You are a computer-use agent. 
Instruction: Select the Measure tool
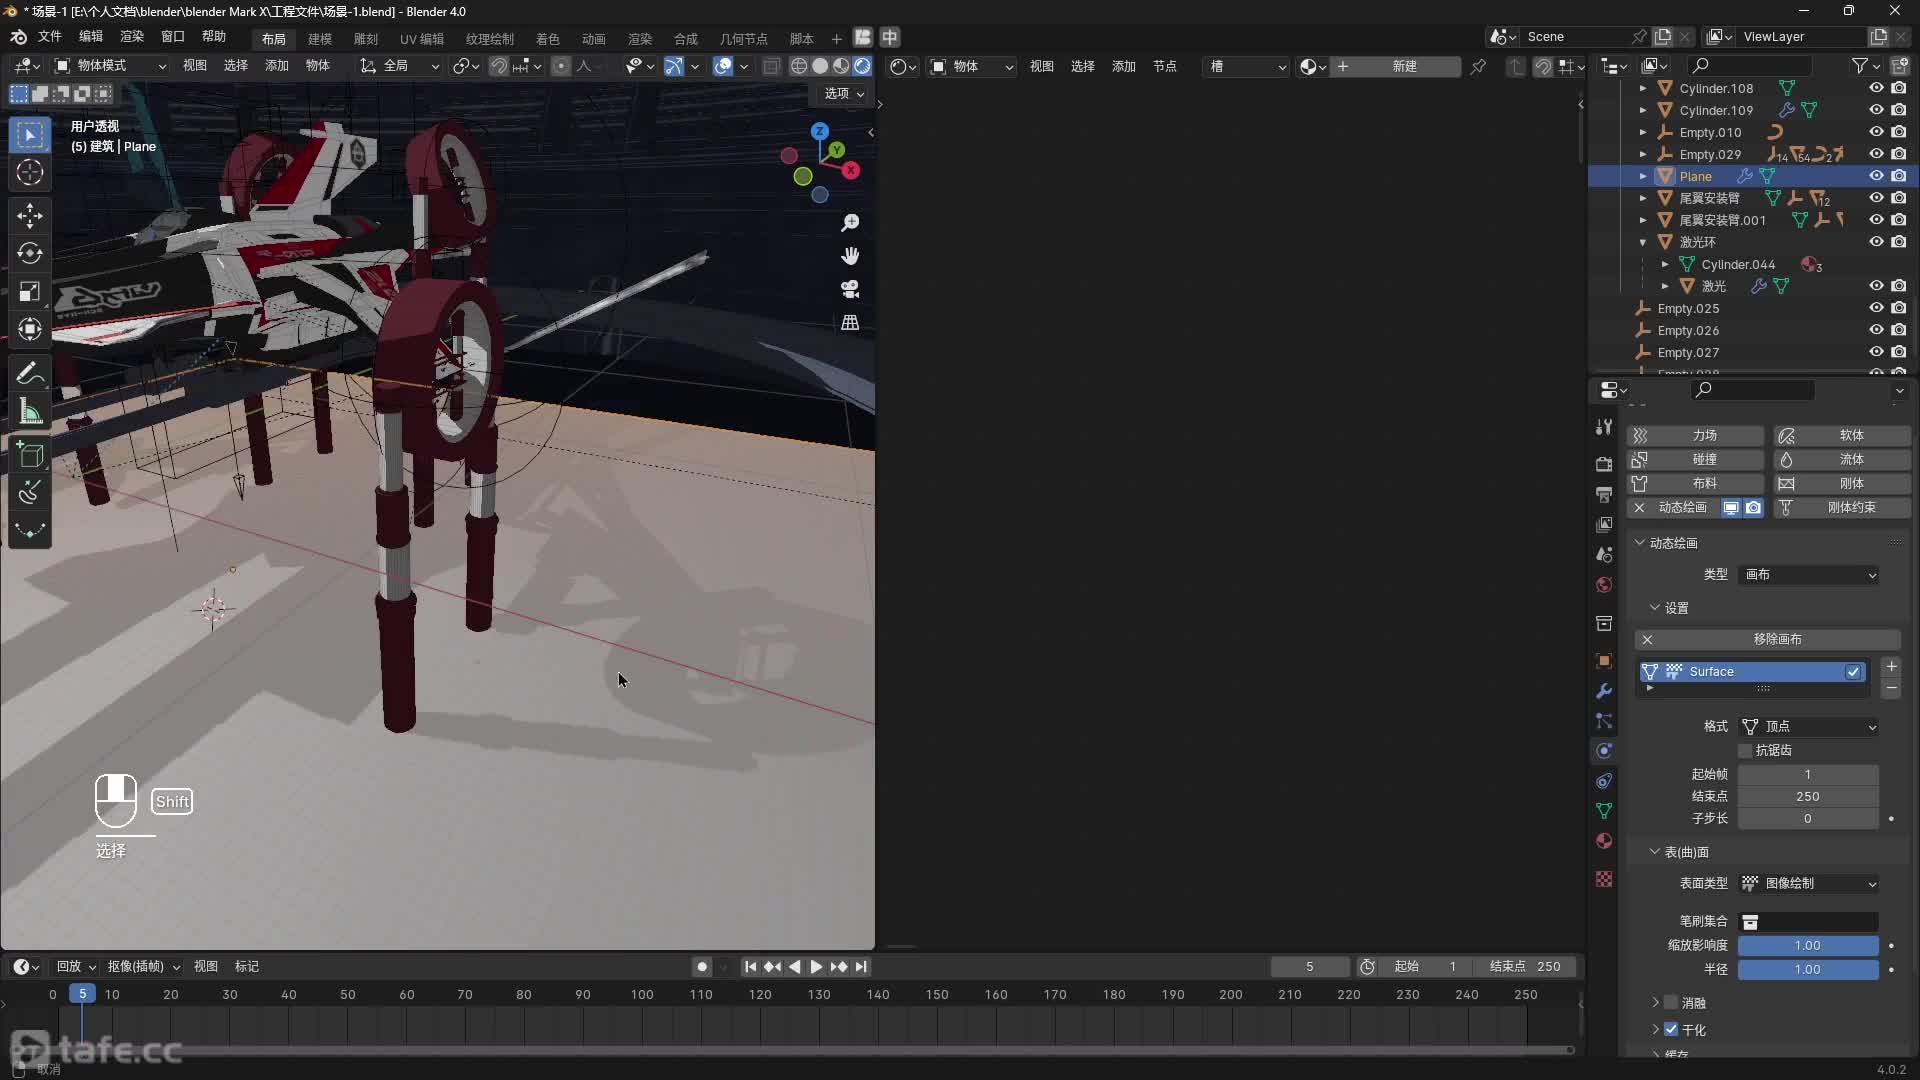[x=30, y=411]
